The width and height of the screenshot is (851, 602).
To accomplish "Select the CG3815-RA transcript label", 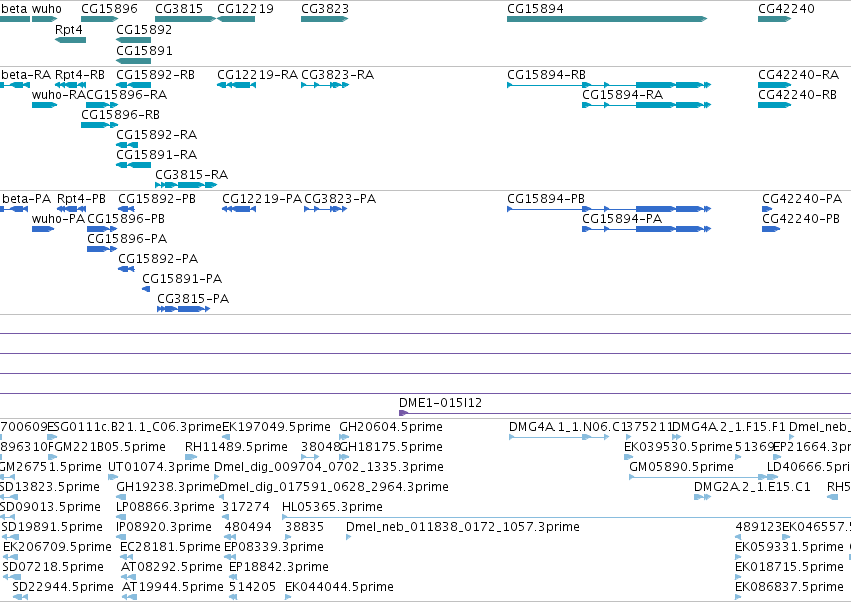I will (192, 175).
